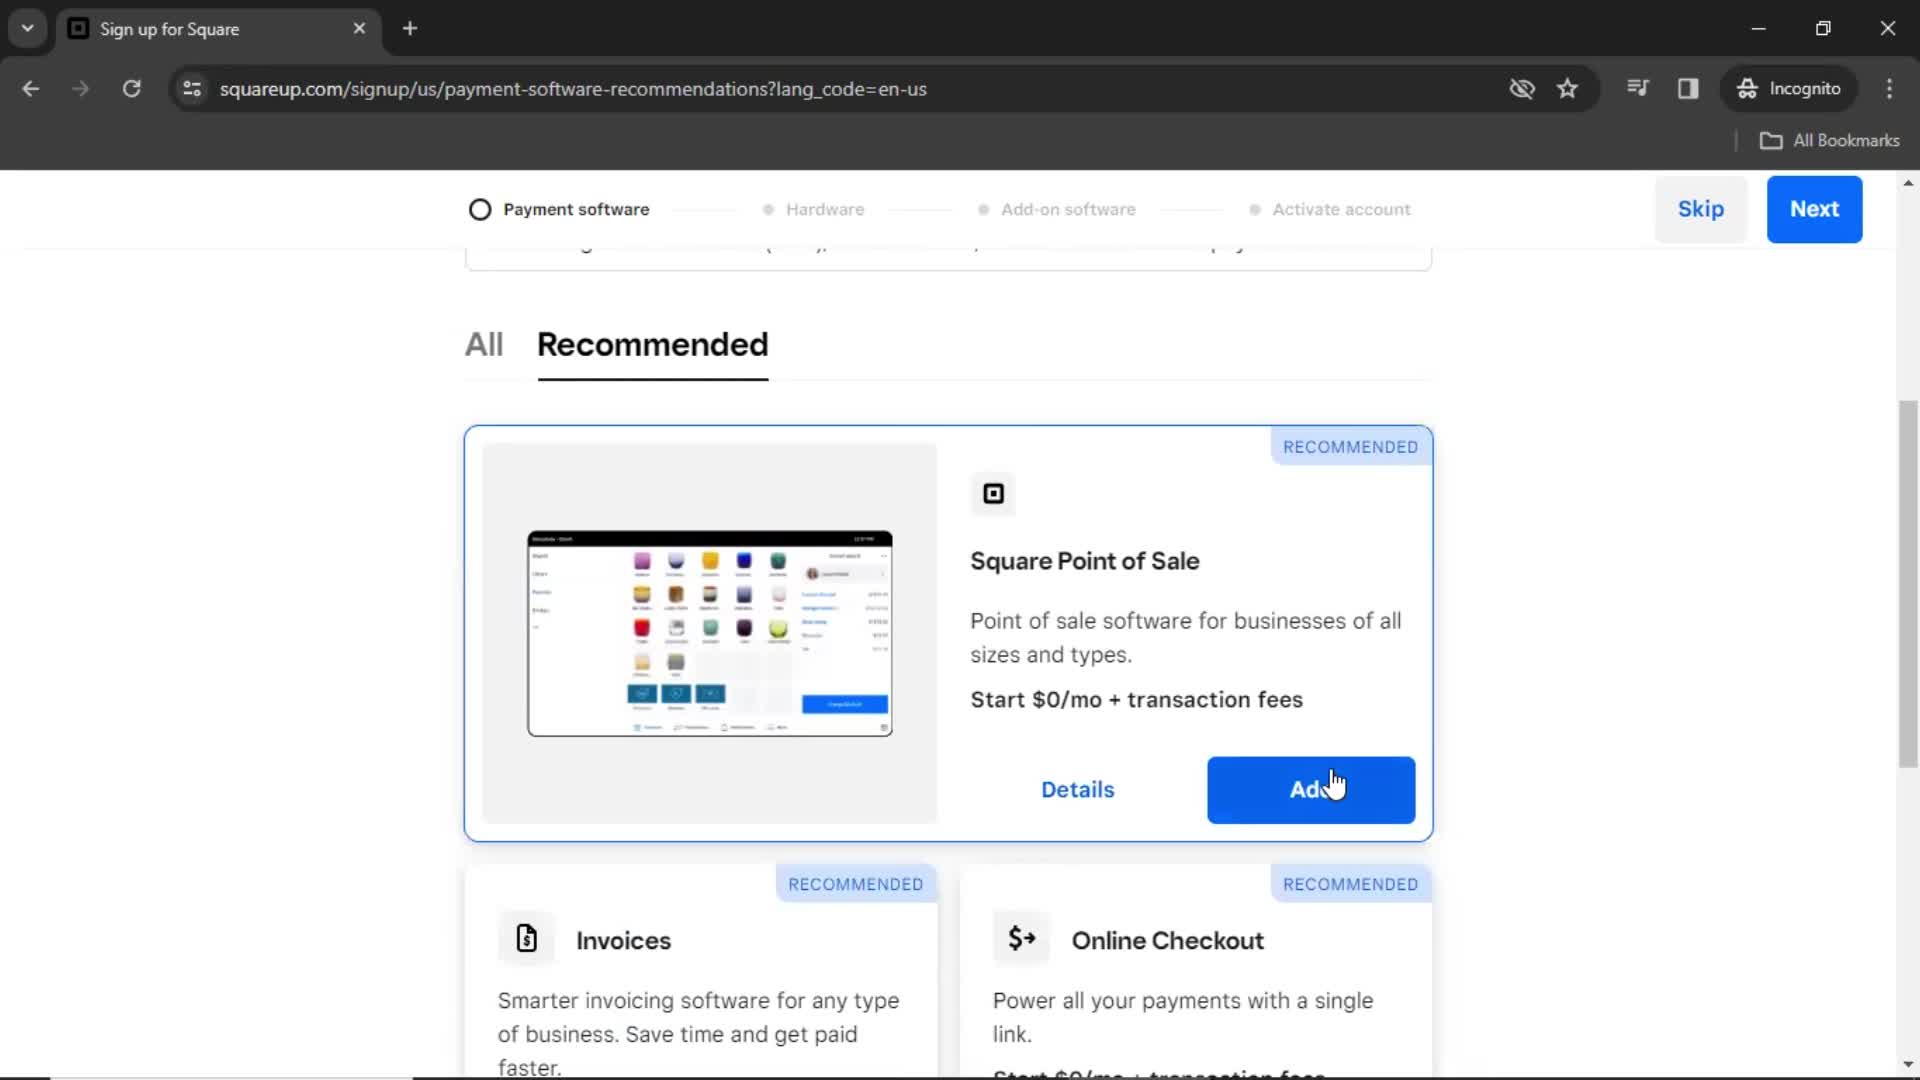Click the bookmark star icon
Image resolution: width=1920 pixels, height=1080 pixels.
[1567, 88]
